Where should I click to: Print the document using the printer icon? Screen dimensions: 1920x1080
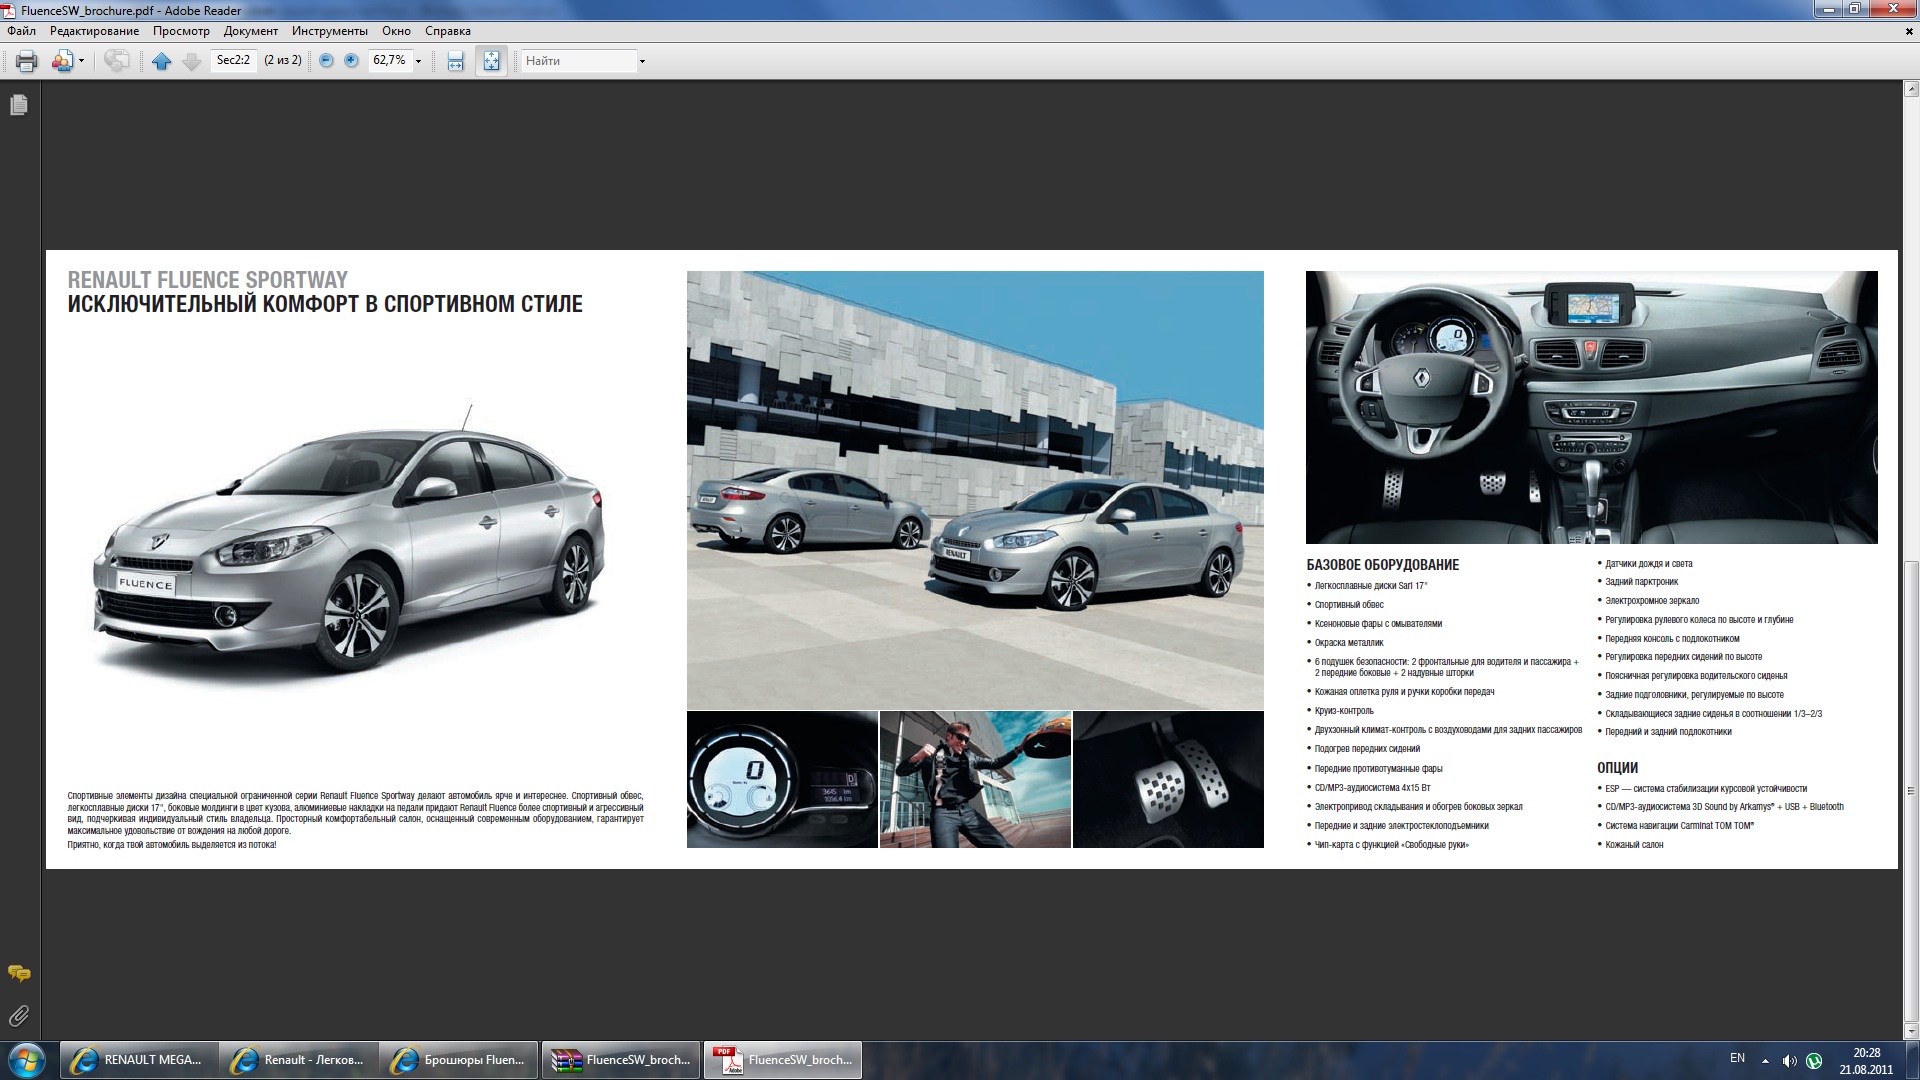point(27,61)
